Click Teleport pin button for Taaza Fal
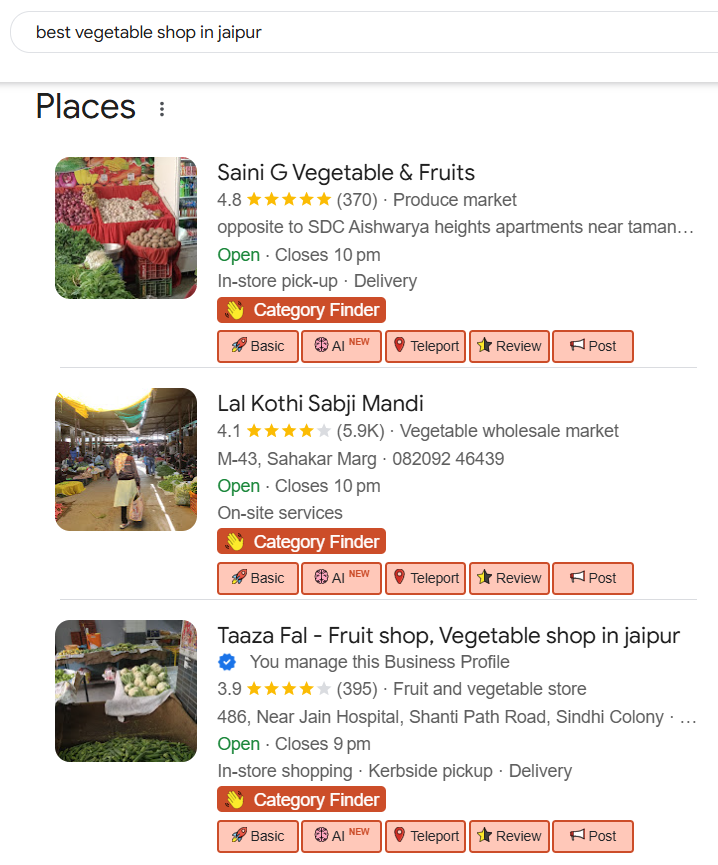 (x=425, y=836)
